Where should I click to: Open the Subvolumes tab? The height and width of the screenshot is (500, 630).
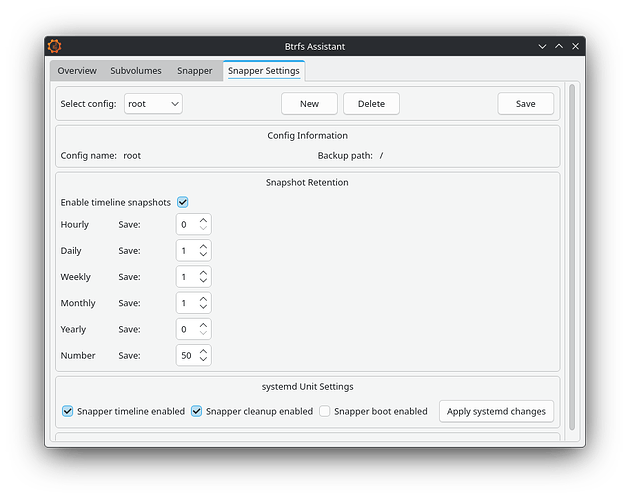click(136, 71)
